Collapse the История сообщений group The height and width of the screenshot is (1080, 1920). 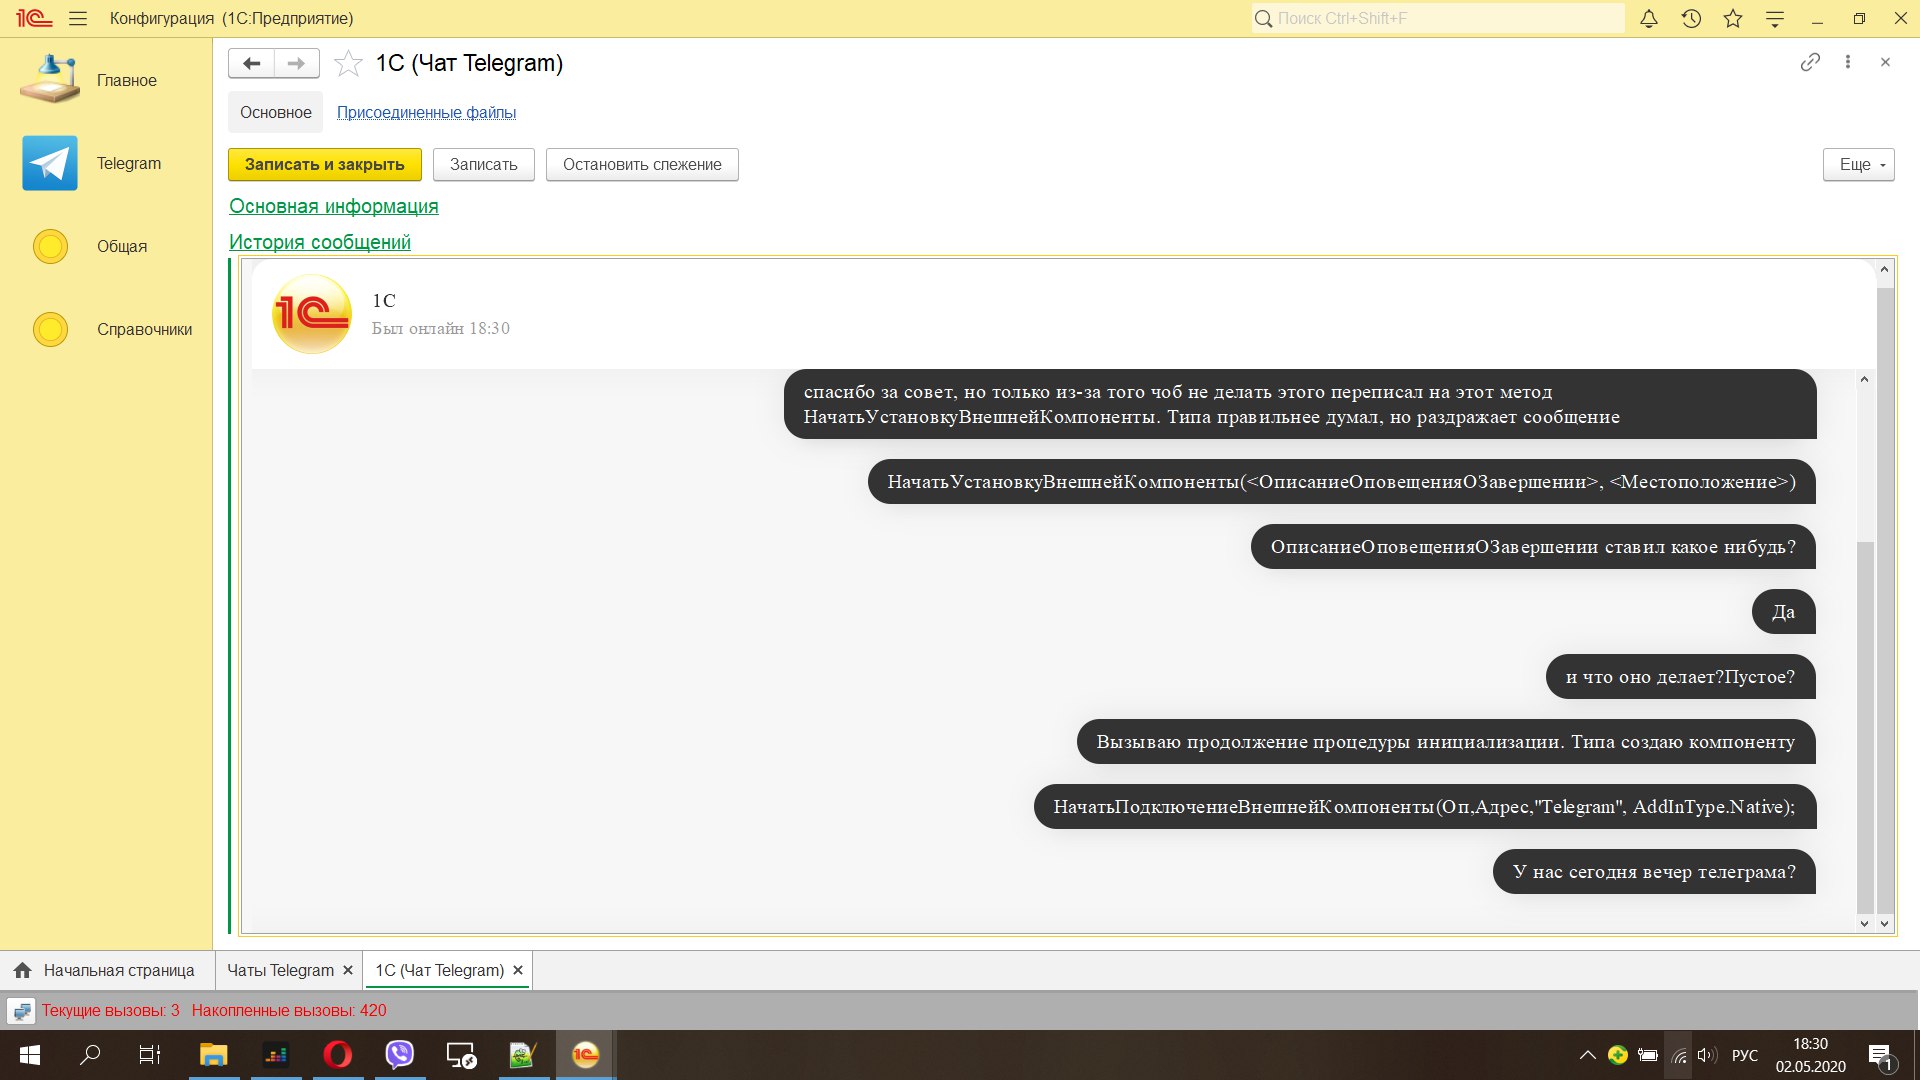[x=320, y=242]
